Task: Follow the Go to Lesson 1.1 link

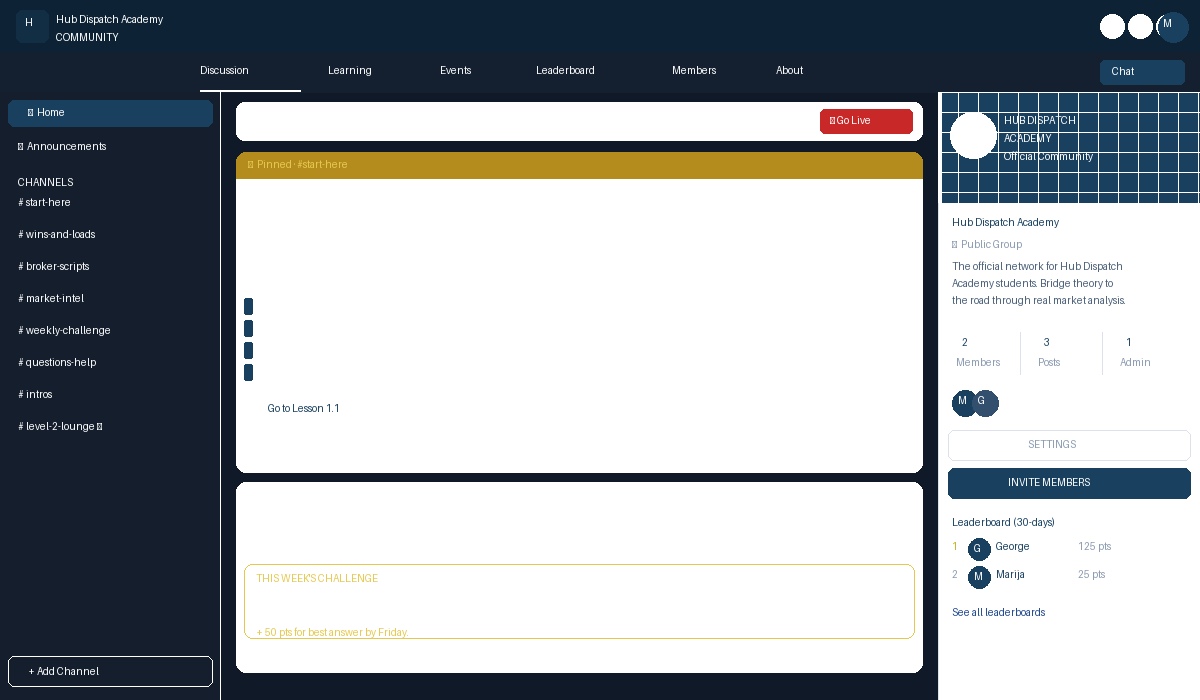Action: coord(303,409)
